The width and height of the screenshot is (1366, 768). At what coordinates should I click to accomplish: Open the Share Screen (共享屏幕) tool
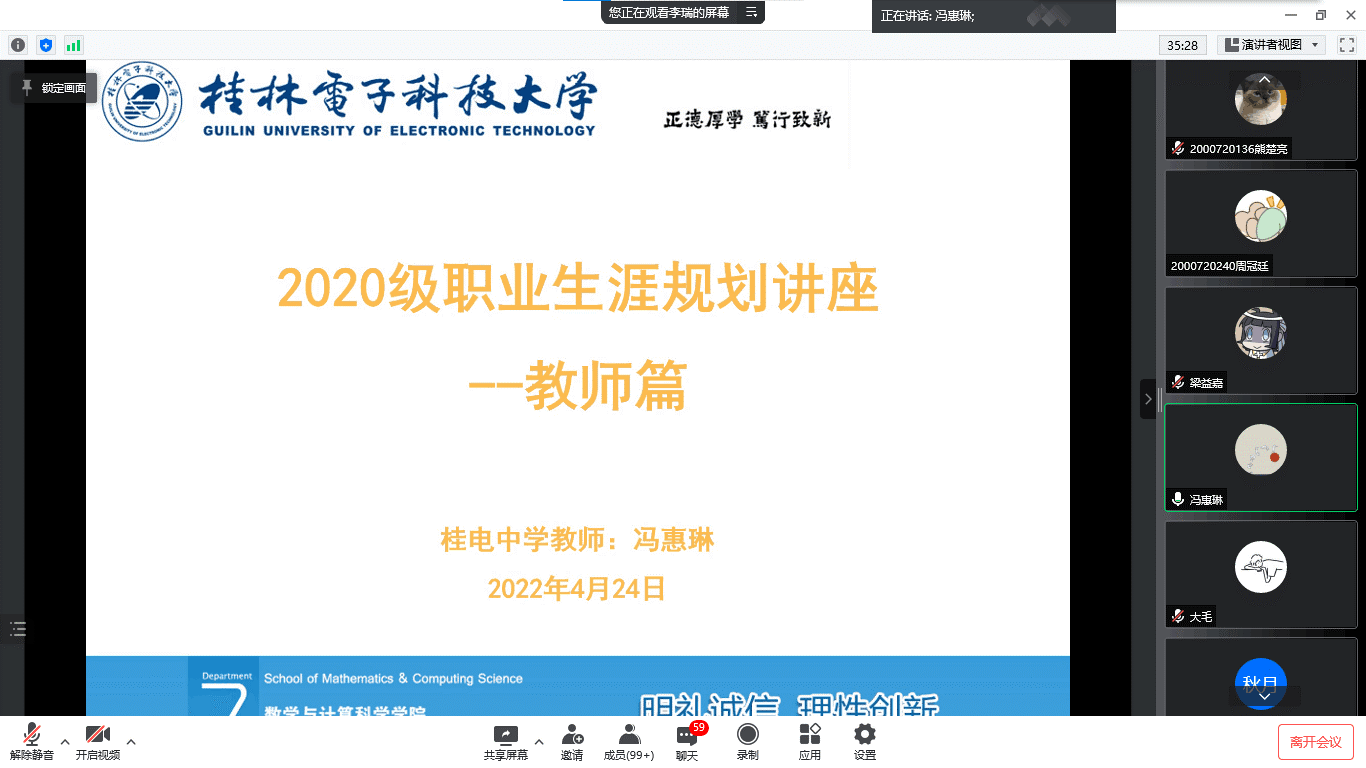pyautogui.click(x=505, y=741)
